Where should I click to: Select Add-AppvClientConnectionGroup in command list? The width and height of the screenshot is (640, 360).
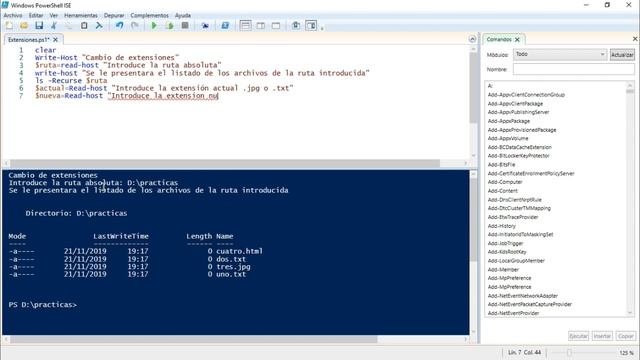(x=526, y=95)
